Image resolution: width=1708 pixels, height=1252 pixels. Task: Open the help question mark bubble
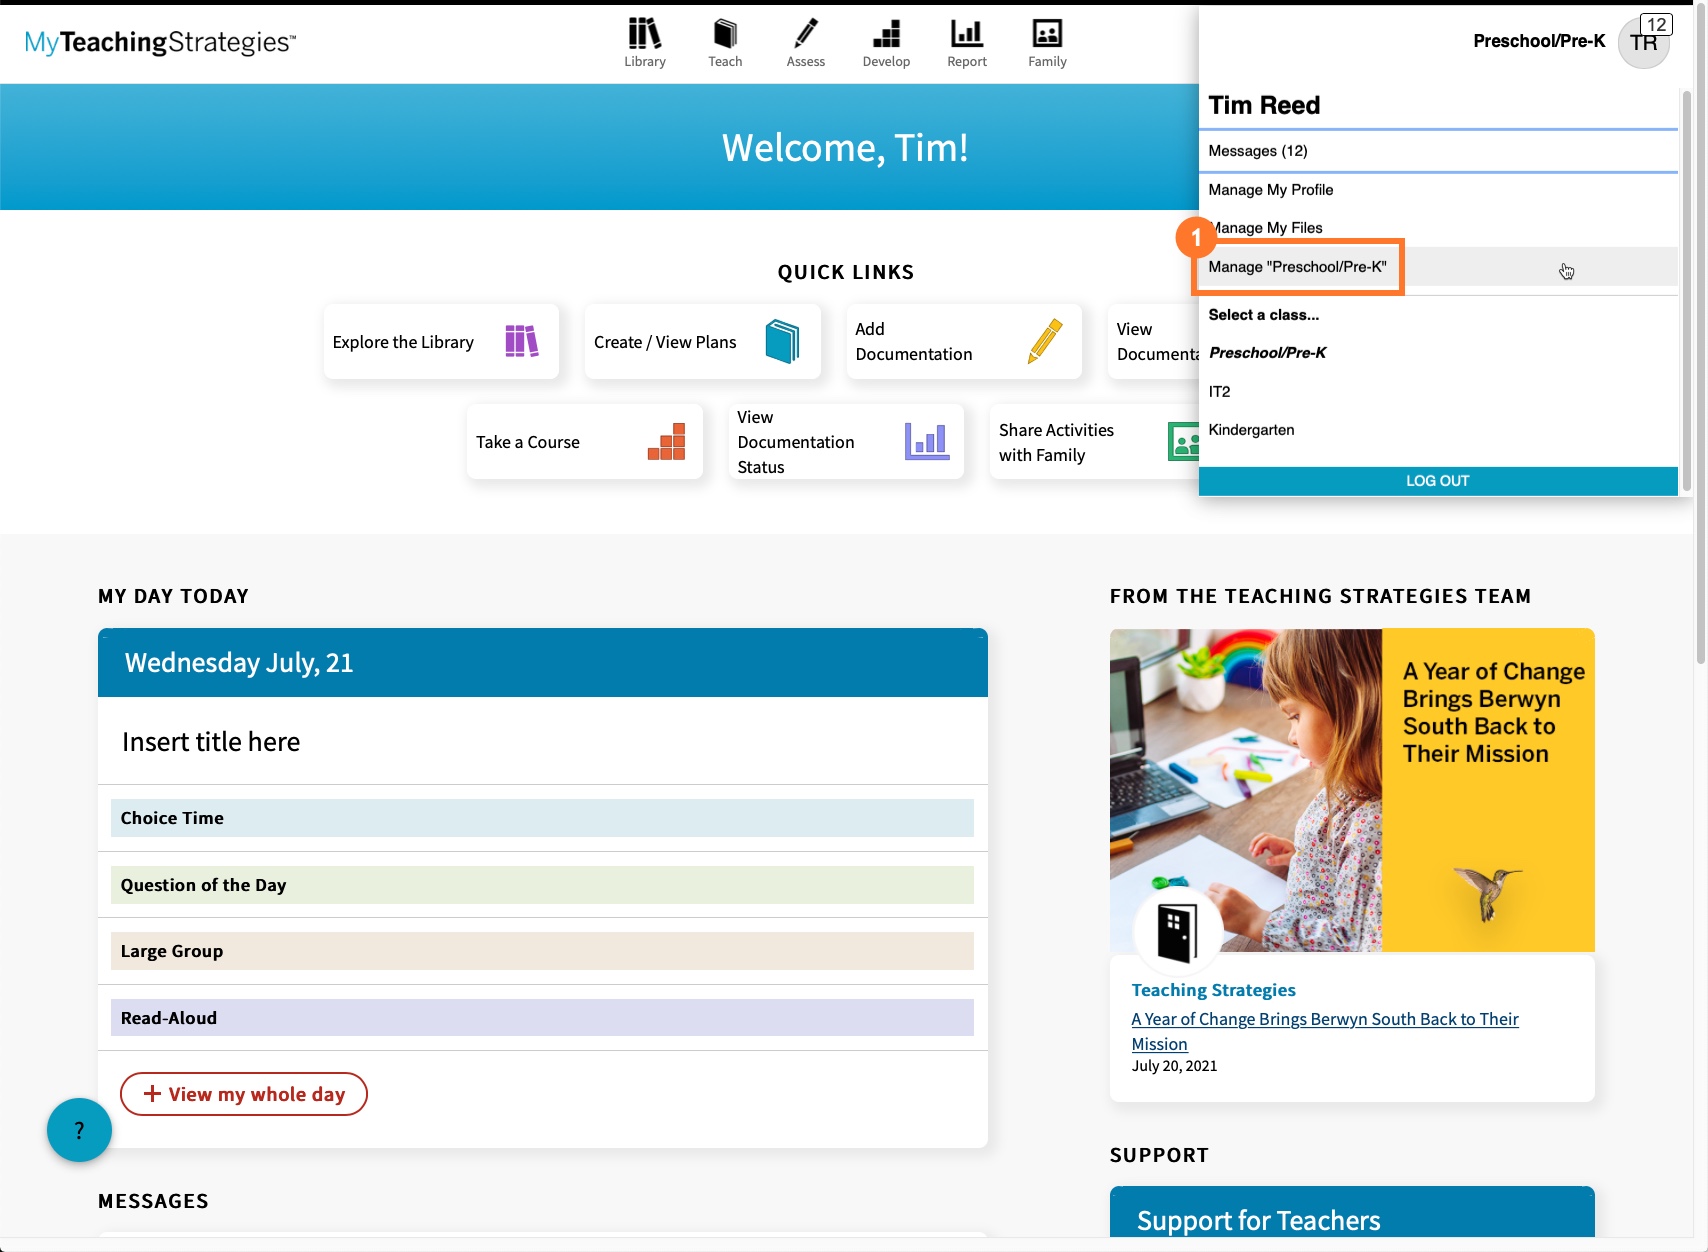pyautogui.click(x=78, y=1129)
